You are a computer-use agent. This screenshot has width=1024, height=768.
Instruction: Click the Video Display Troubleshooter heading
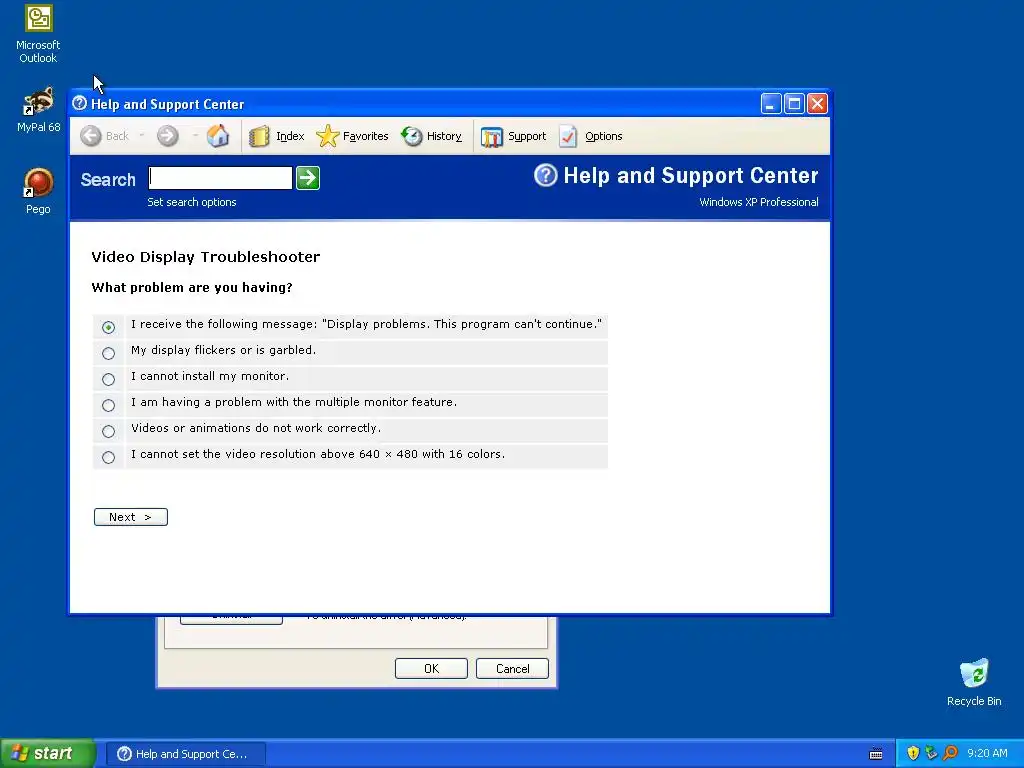click(206, 257)
